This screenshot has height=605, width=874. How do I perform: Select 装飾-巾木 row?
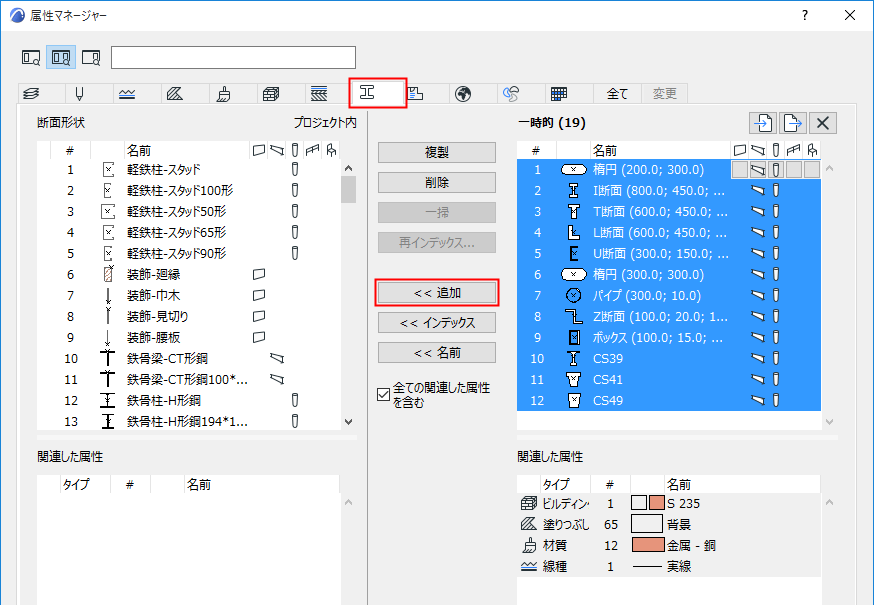pos(189,296)
